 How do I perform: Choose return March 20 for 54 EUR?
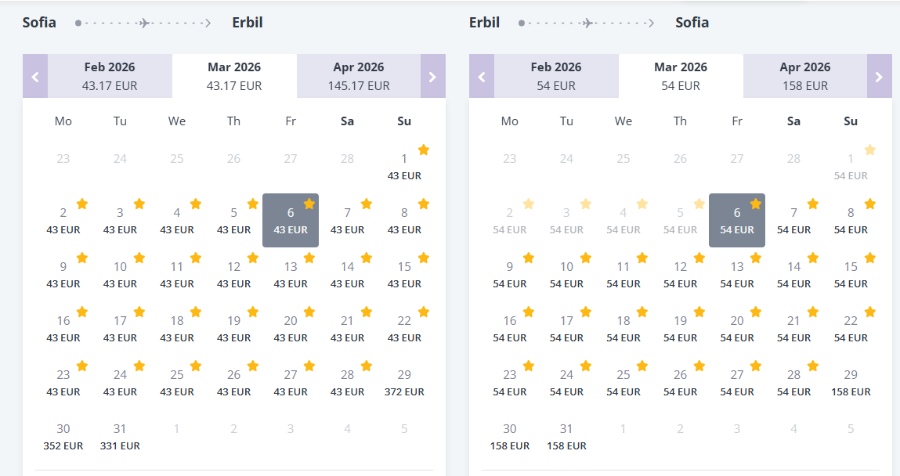tap(737, 328)
